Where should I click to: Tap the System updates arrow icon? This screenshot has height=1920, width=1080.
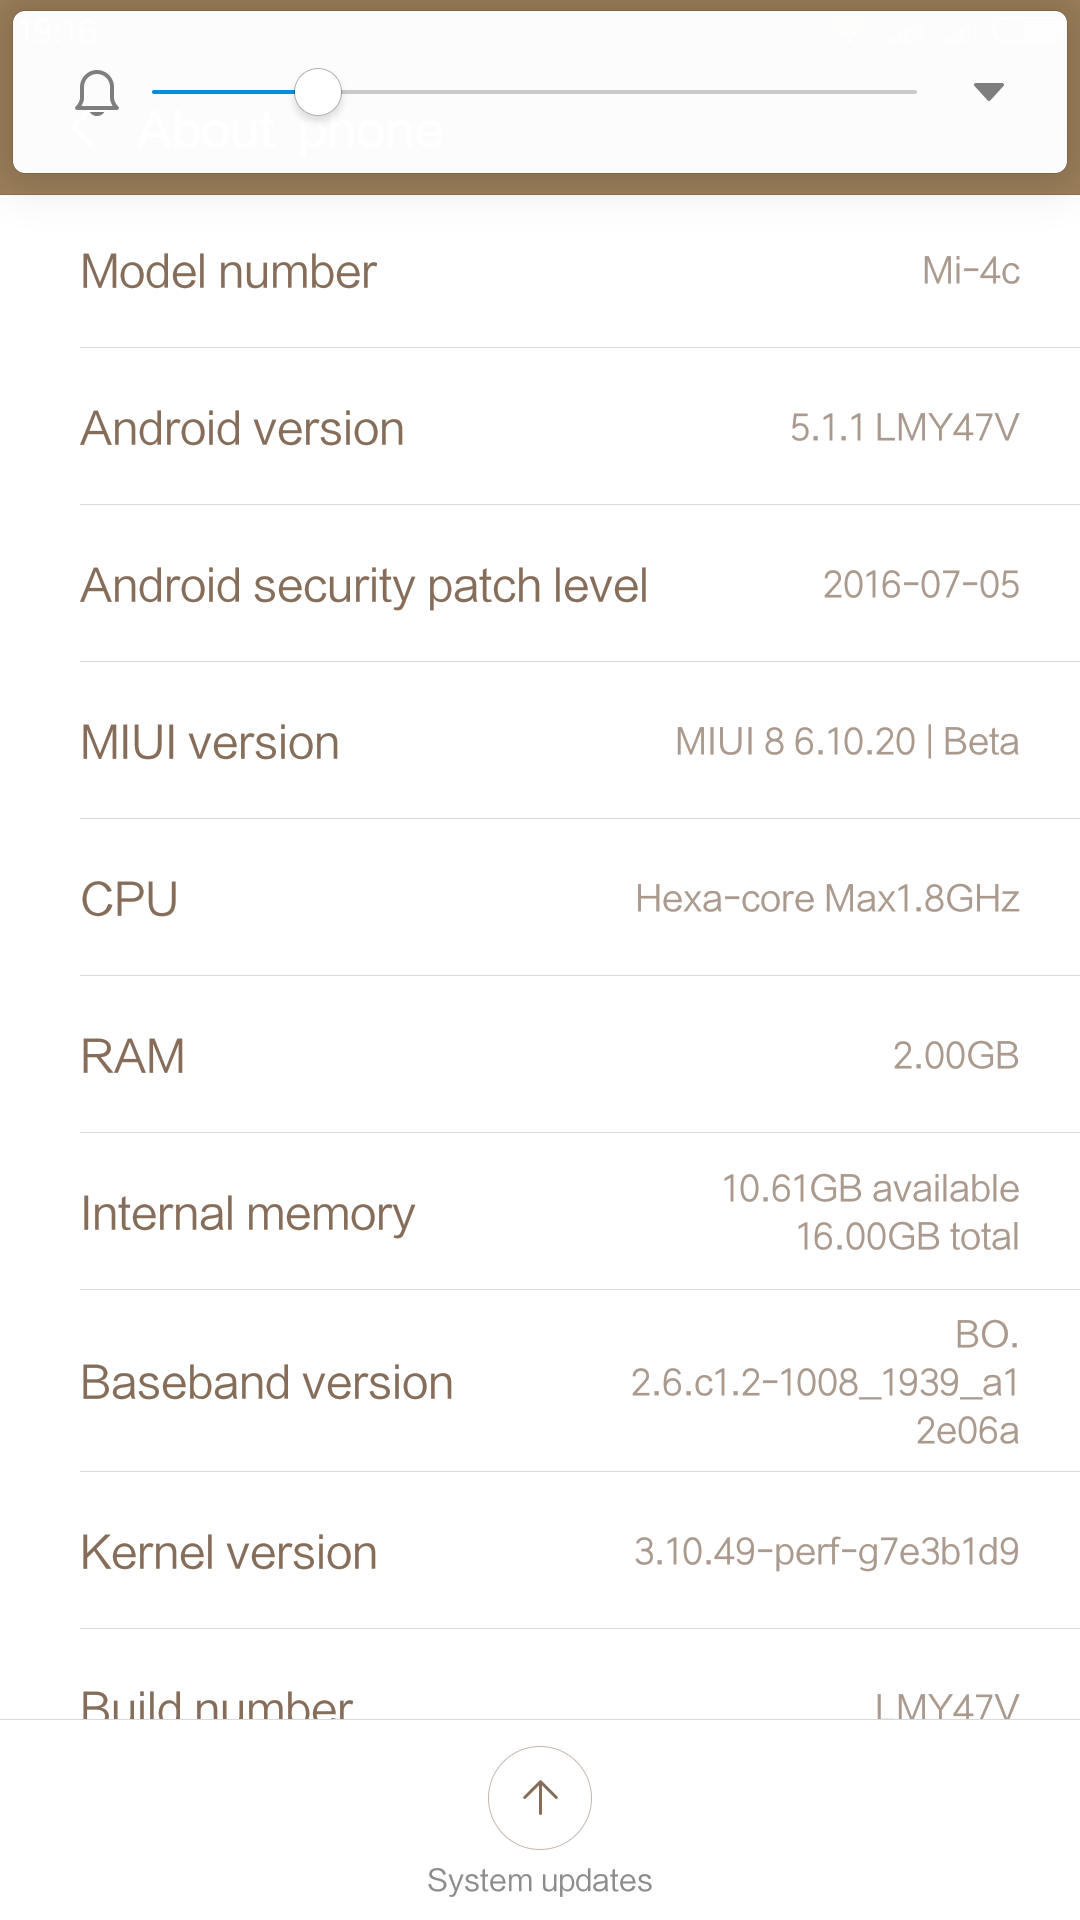click(x=540, y=1797)
